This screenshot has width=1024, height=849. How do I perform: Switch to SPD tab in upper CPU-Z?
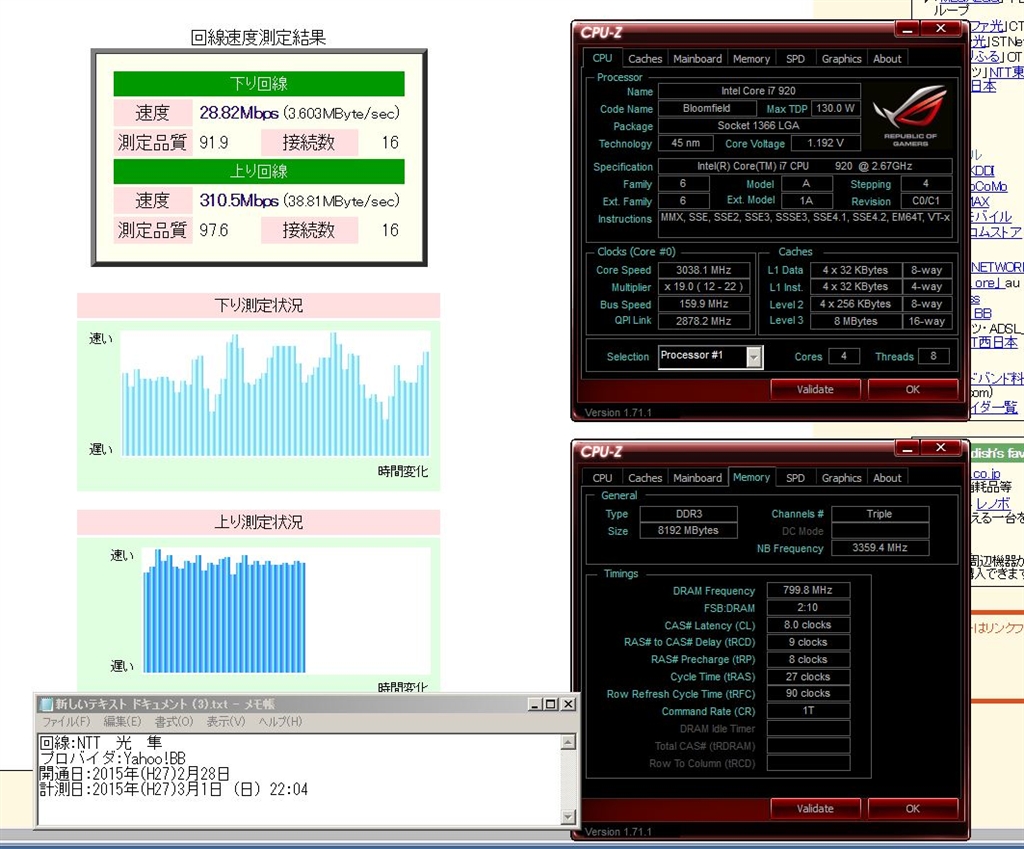(795, 59)
